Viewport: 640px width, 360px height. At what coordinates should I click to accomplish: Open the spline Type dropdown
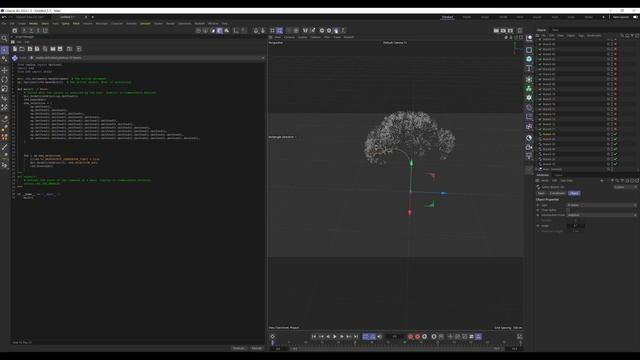coord(602,205)
